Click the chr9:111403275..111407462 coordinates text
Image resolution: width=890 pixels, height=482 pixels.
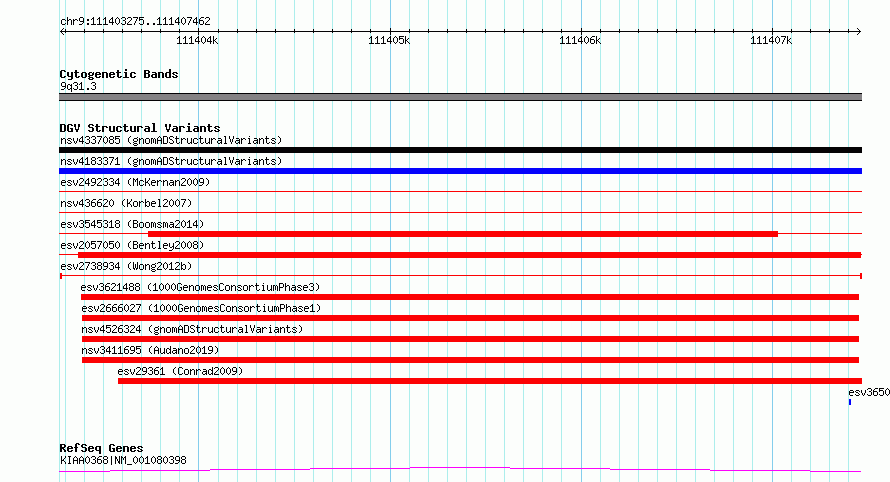click(x=135, y=21)
